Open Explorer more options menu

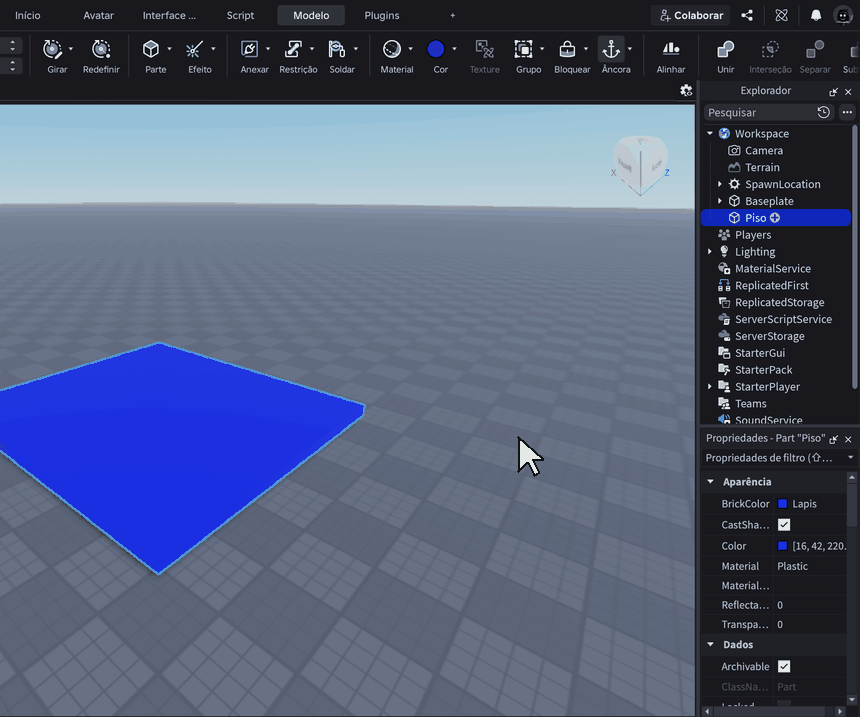point(847,112)
